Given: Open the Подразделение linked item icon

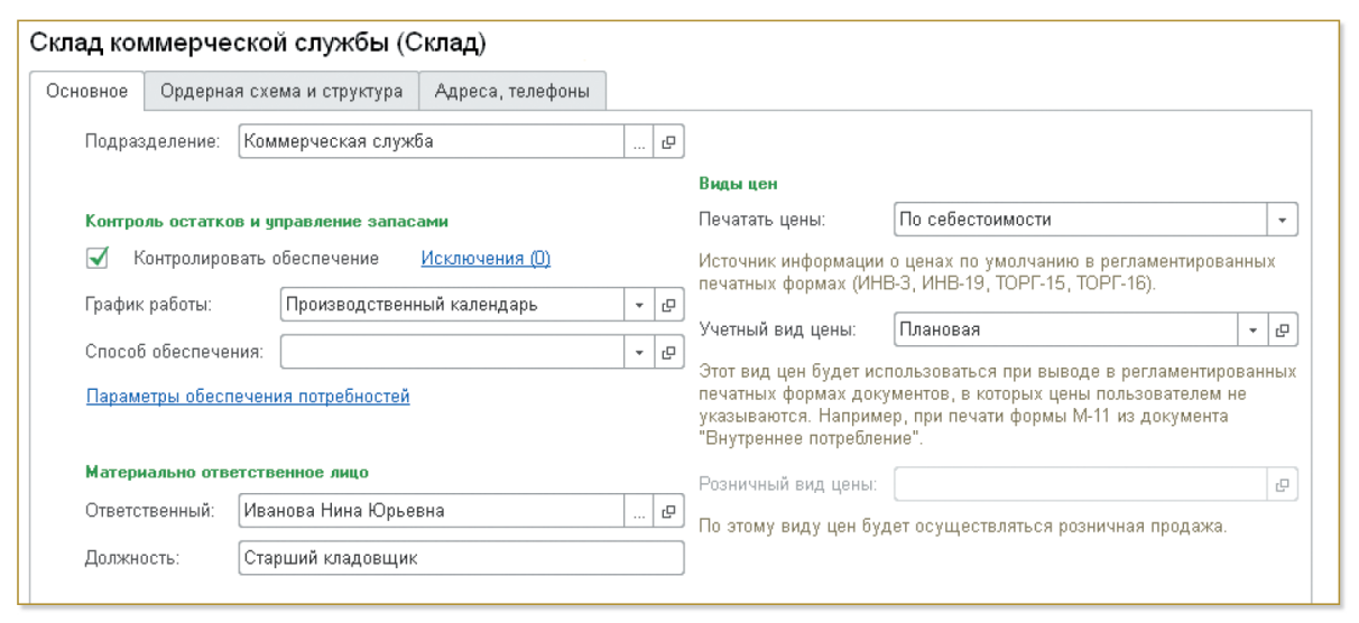Looking at the screenshot, I should 669,143.
